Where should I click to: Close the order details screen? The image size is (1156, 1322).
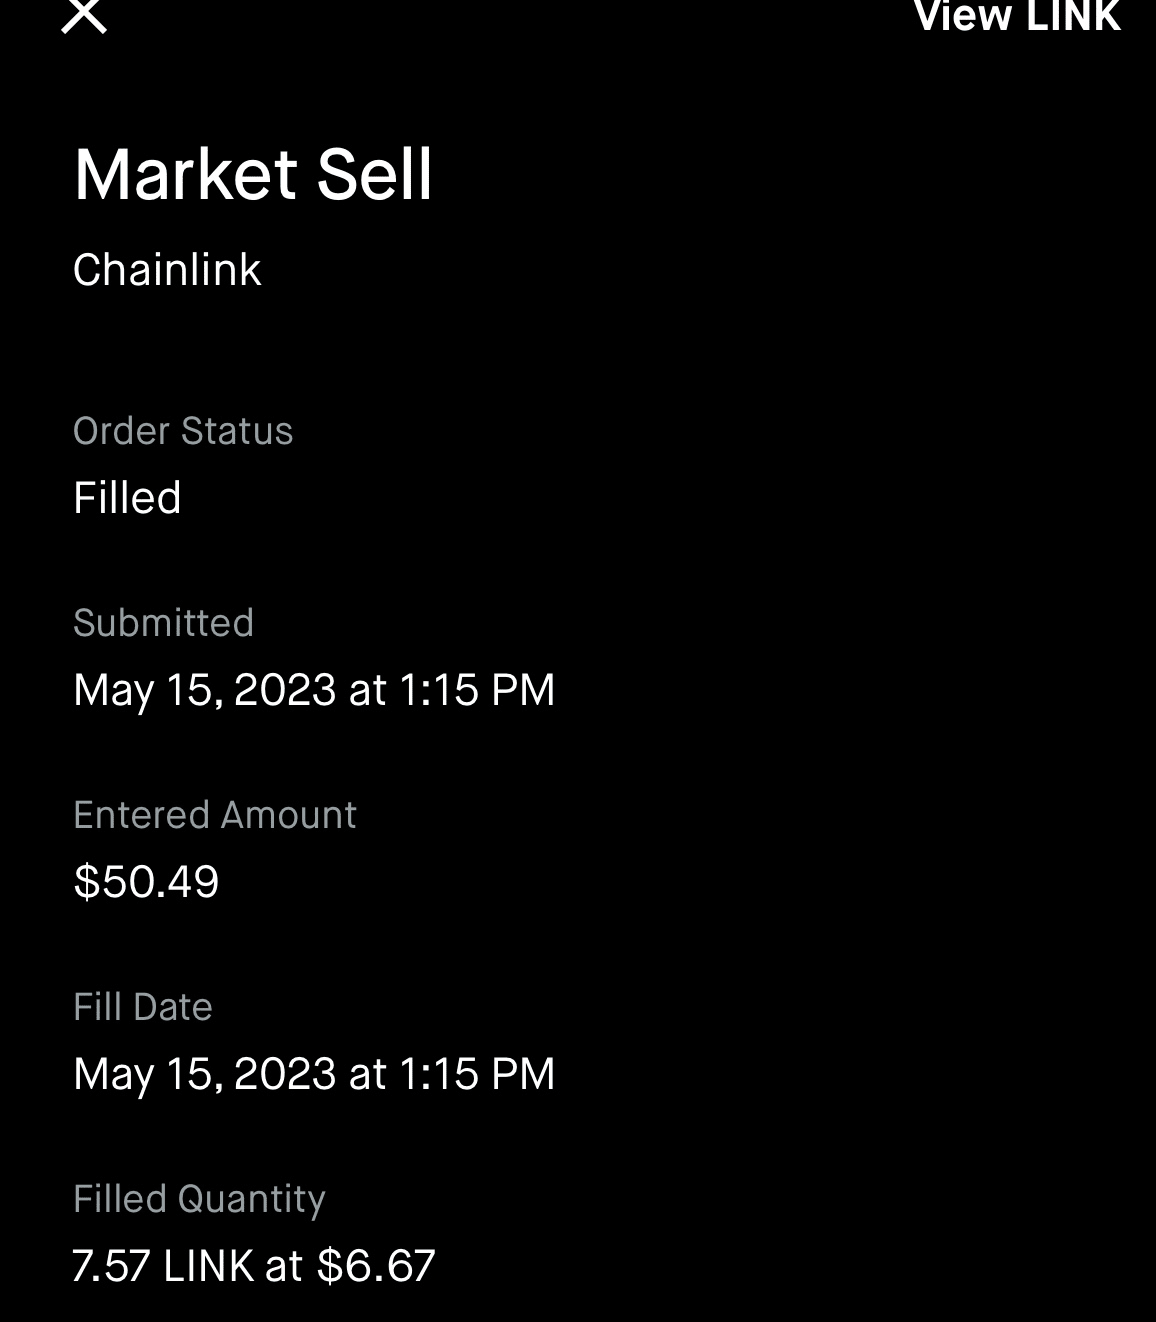pos(84,16)
